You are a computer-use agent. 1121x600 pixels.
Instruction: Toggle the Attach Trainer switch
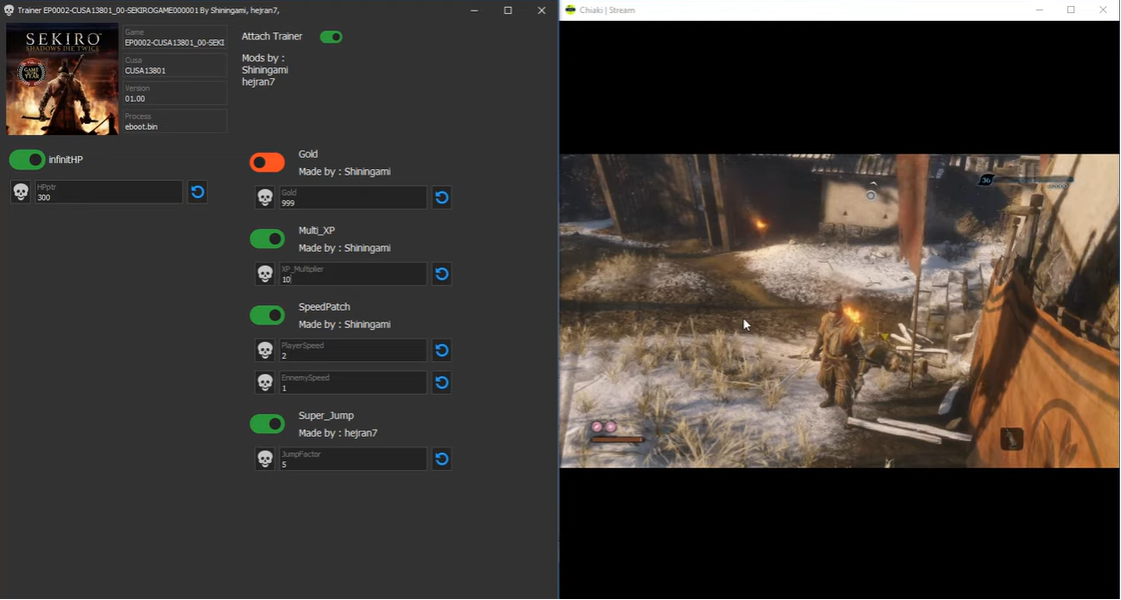point(331,37)
